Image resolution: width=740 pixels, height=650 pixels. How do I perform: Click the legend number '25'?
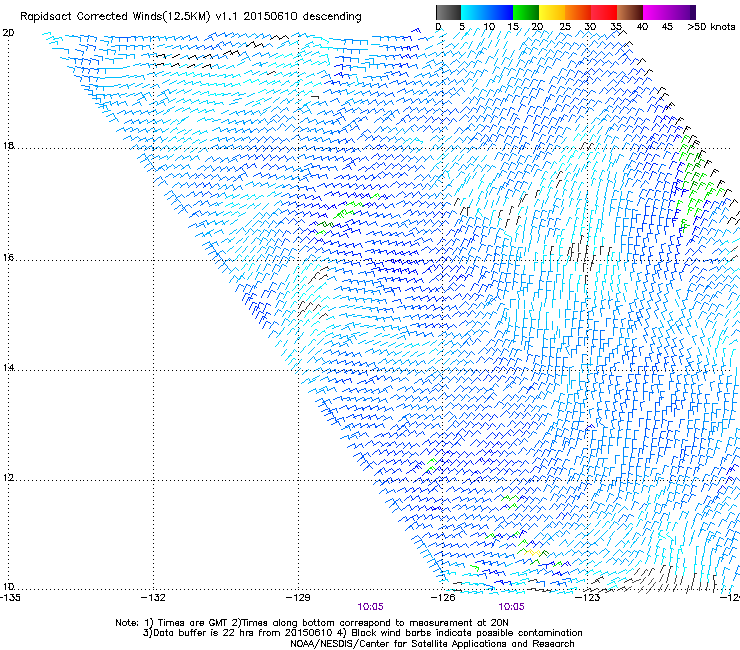[565, 27]
